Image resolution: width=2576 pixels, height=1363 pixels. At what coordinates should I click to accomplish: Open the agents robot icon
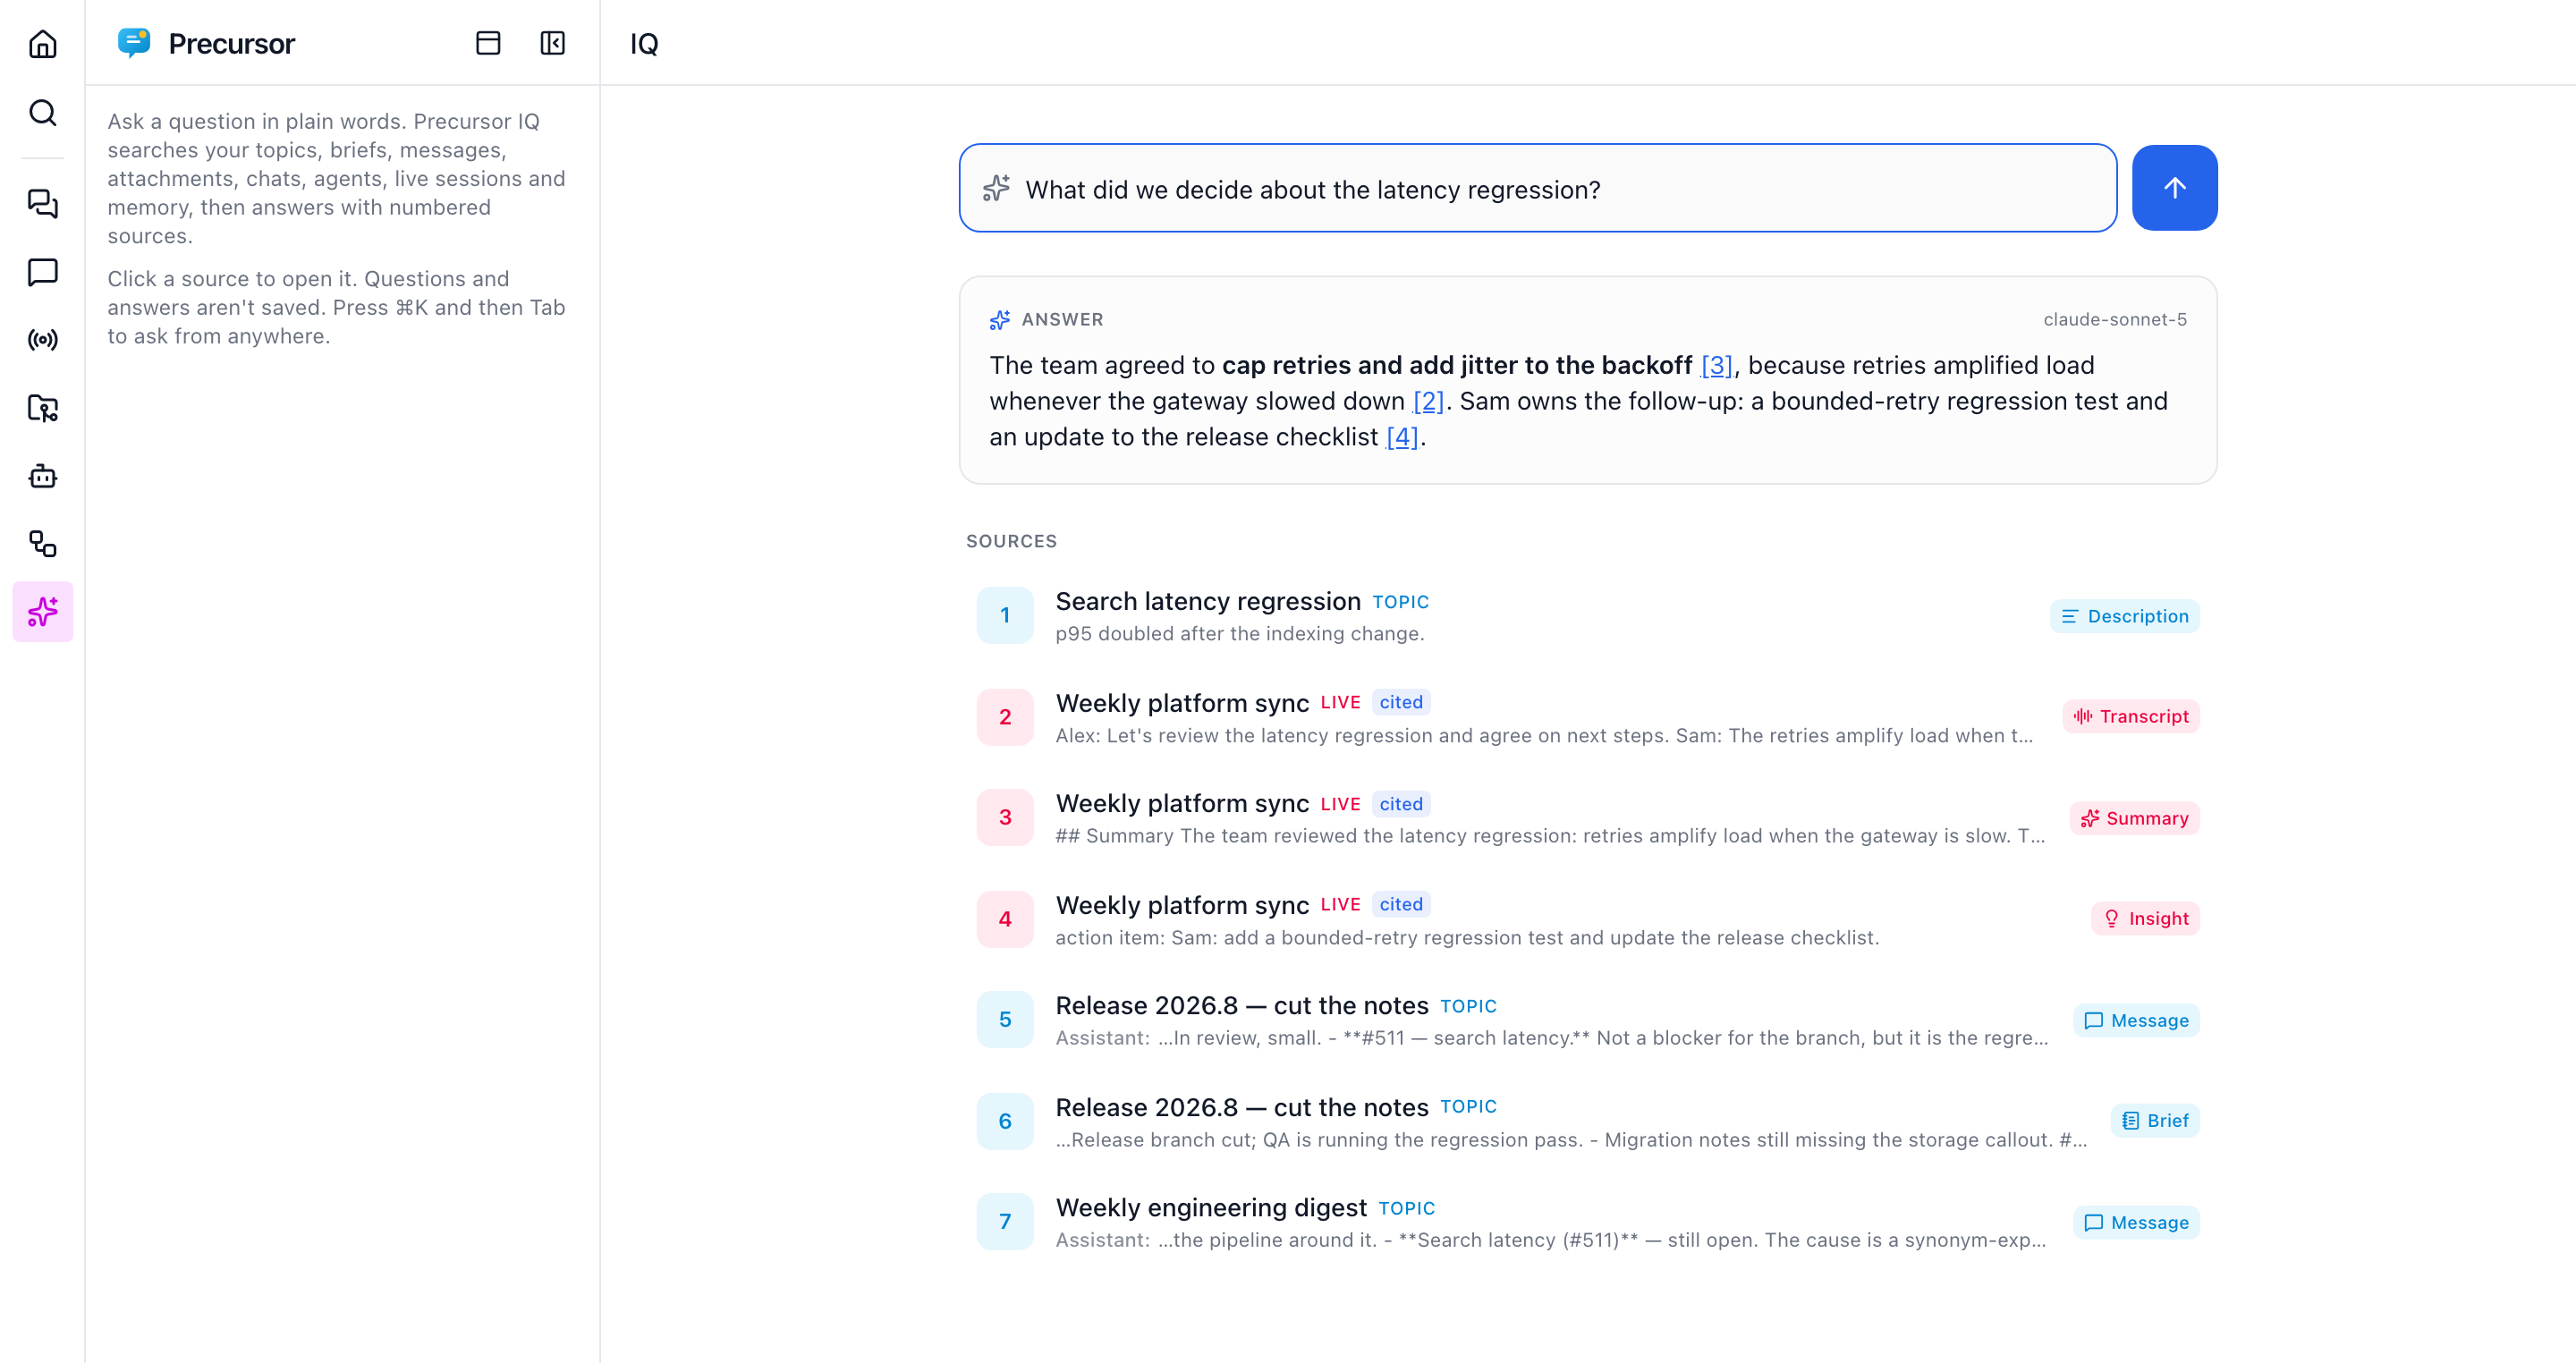[x=42, y=476]
